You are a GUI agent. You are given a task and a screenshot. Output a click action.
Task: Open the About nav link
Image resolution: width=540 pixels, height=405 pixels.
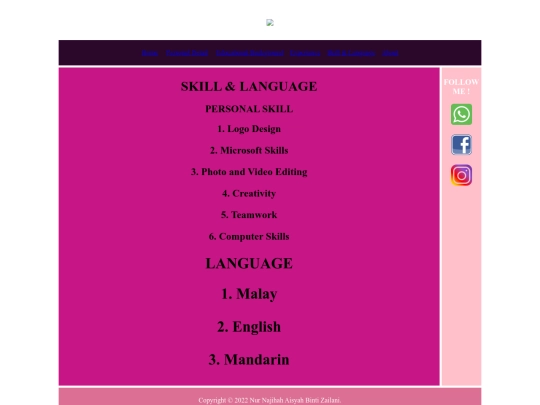point(391,53)
